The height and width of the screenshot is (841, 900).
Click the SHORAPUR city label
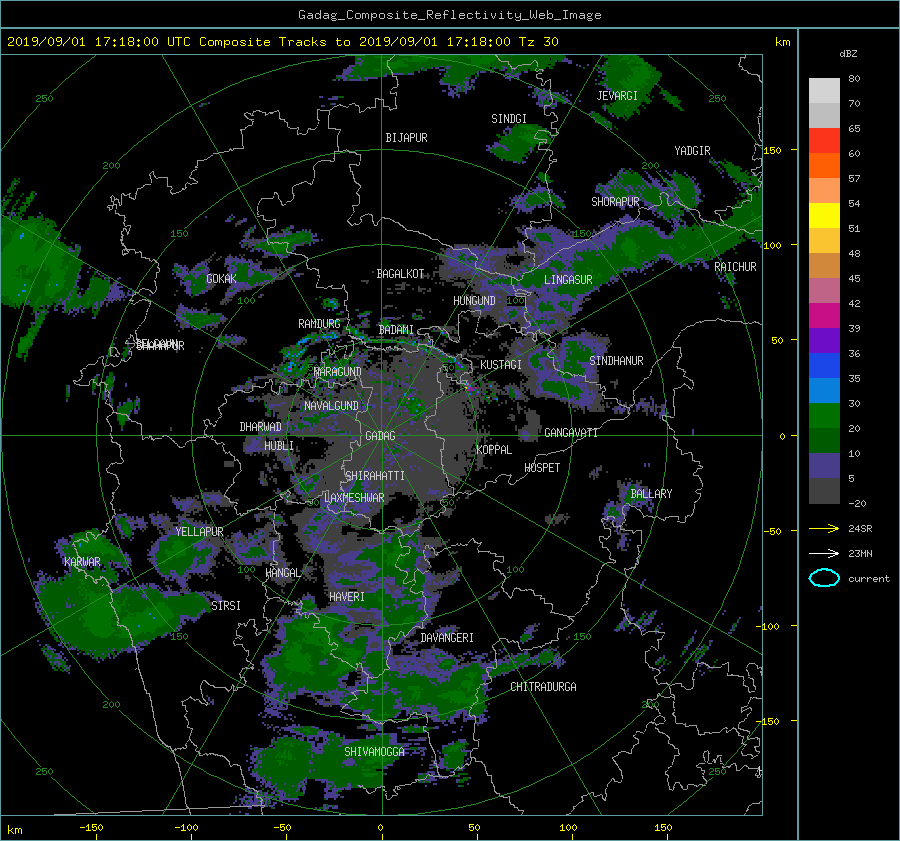615,202
